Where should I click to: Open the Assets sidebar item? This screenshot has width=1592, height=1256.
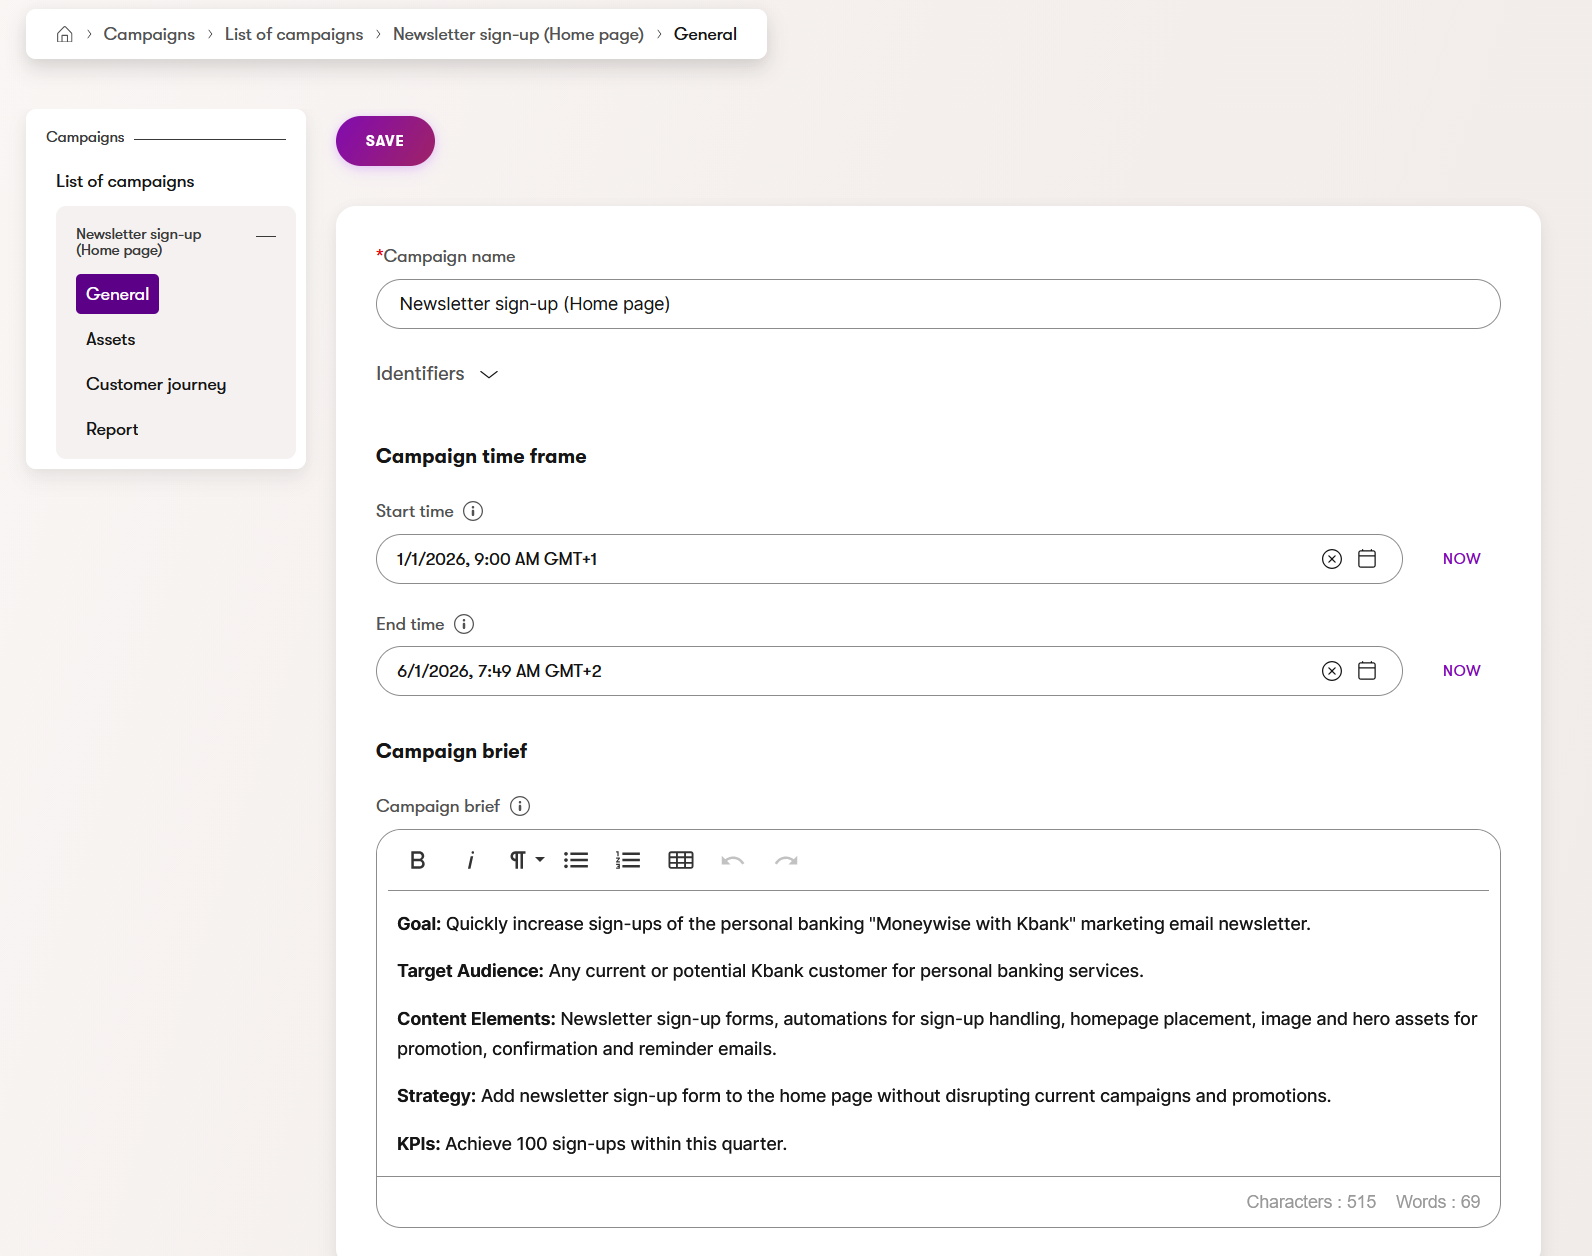[110, 339]
